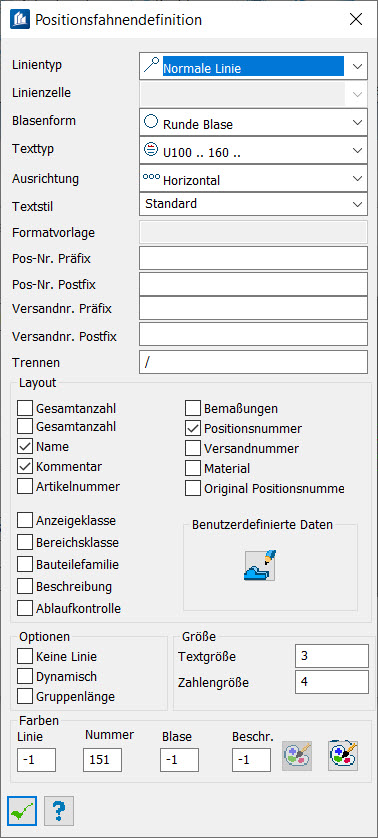Open Benutzerdefinierte Daten editor icon
The image size is (378, 838).
[259, 565]
